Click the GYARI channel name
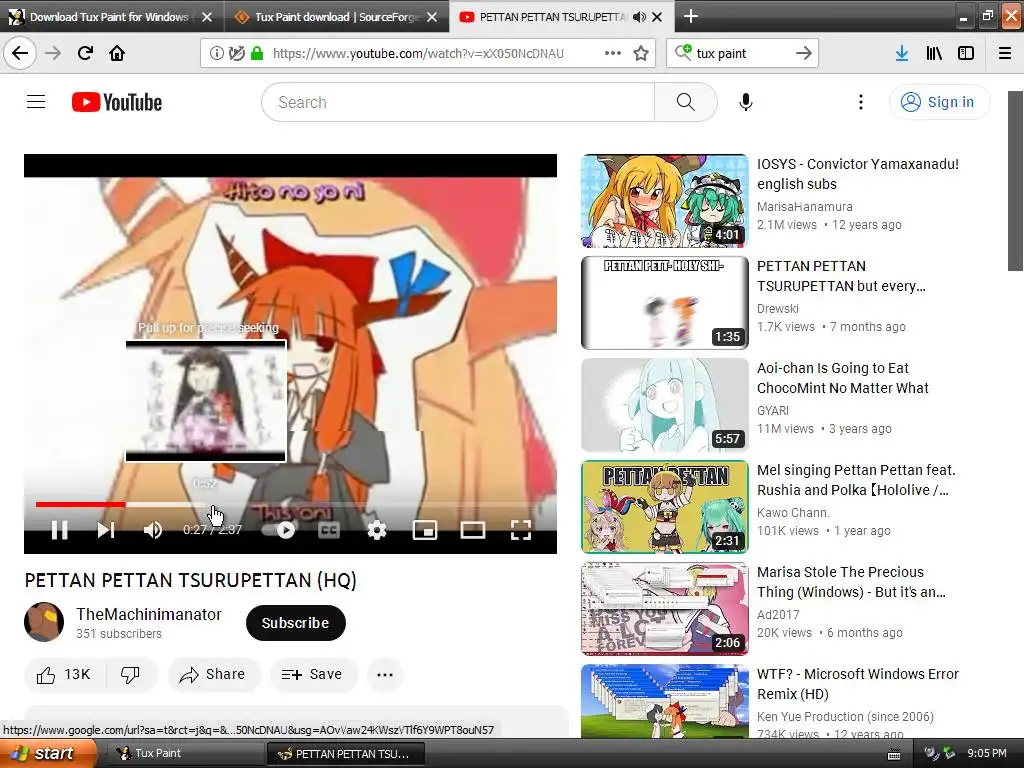1024x768 pixels. (773, 410)
